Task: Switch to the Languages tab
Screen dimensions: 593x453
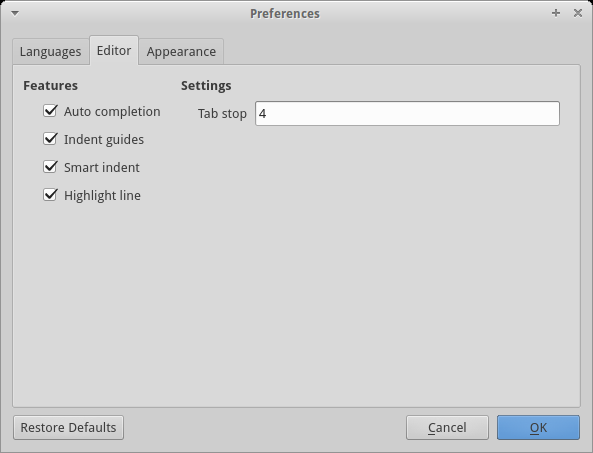Action: point(51,51)
